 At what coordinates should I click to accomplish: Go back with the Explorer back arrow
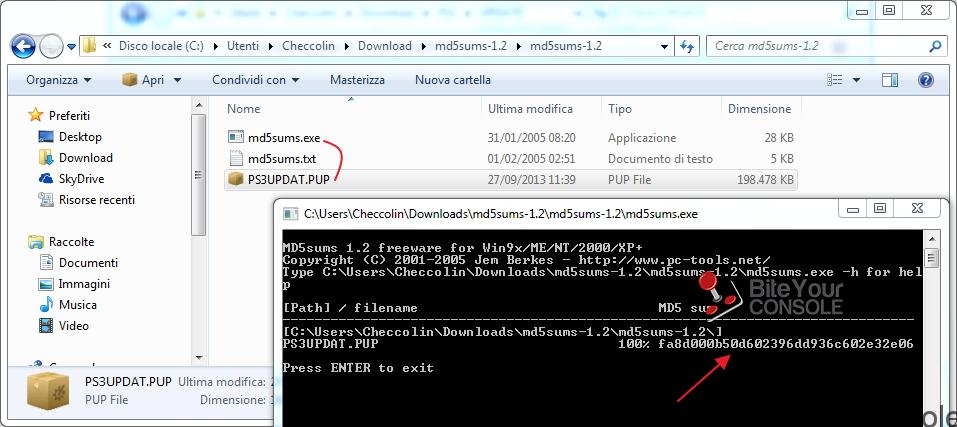(23, 46)
